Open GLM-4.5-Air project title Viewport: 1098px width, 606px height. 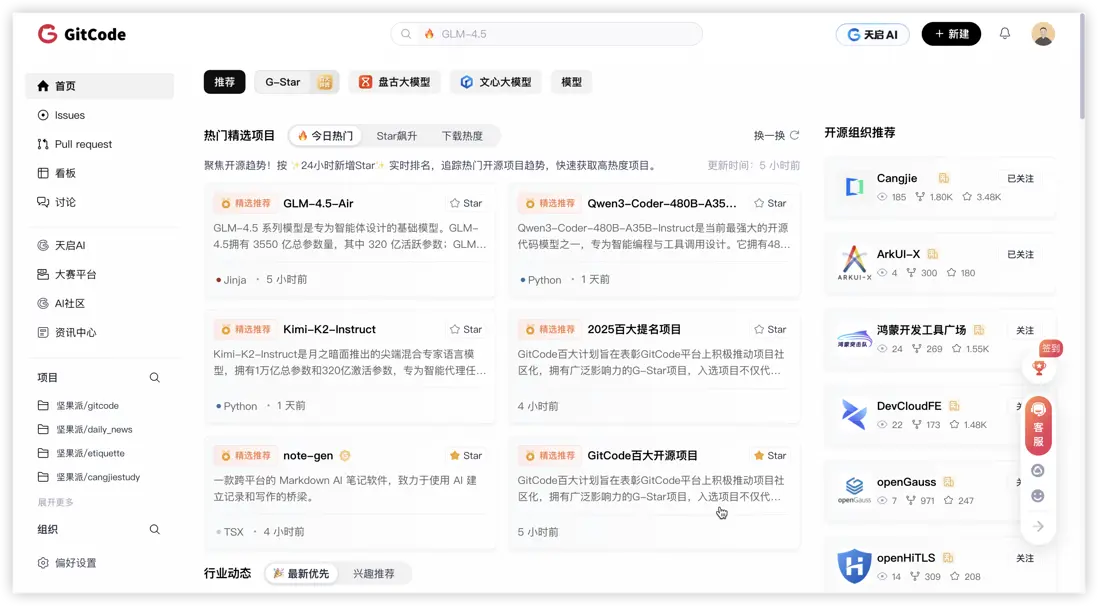tap(318, 203)
